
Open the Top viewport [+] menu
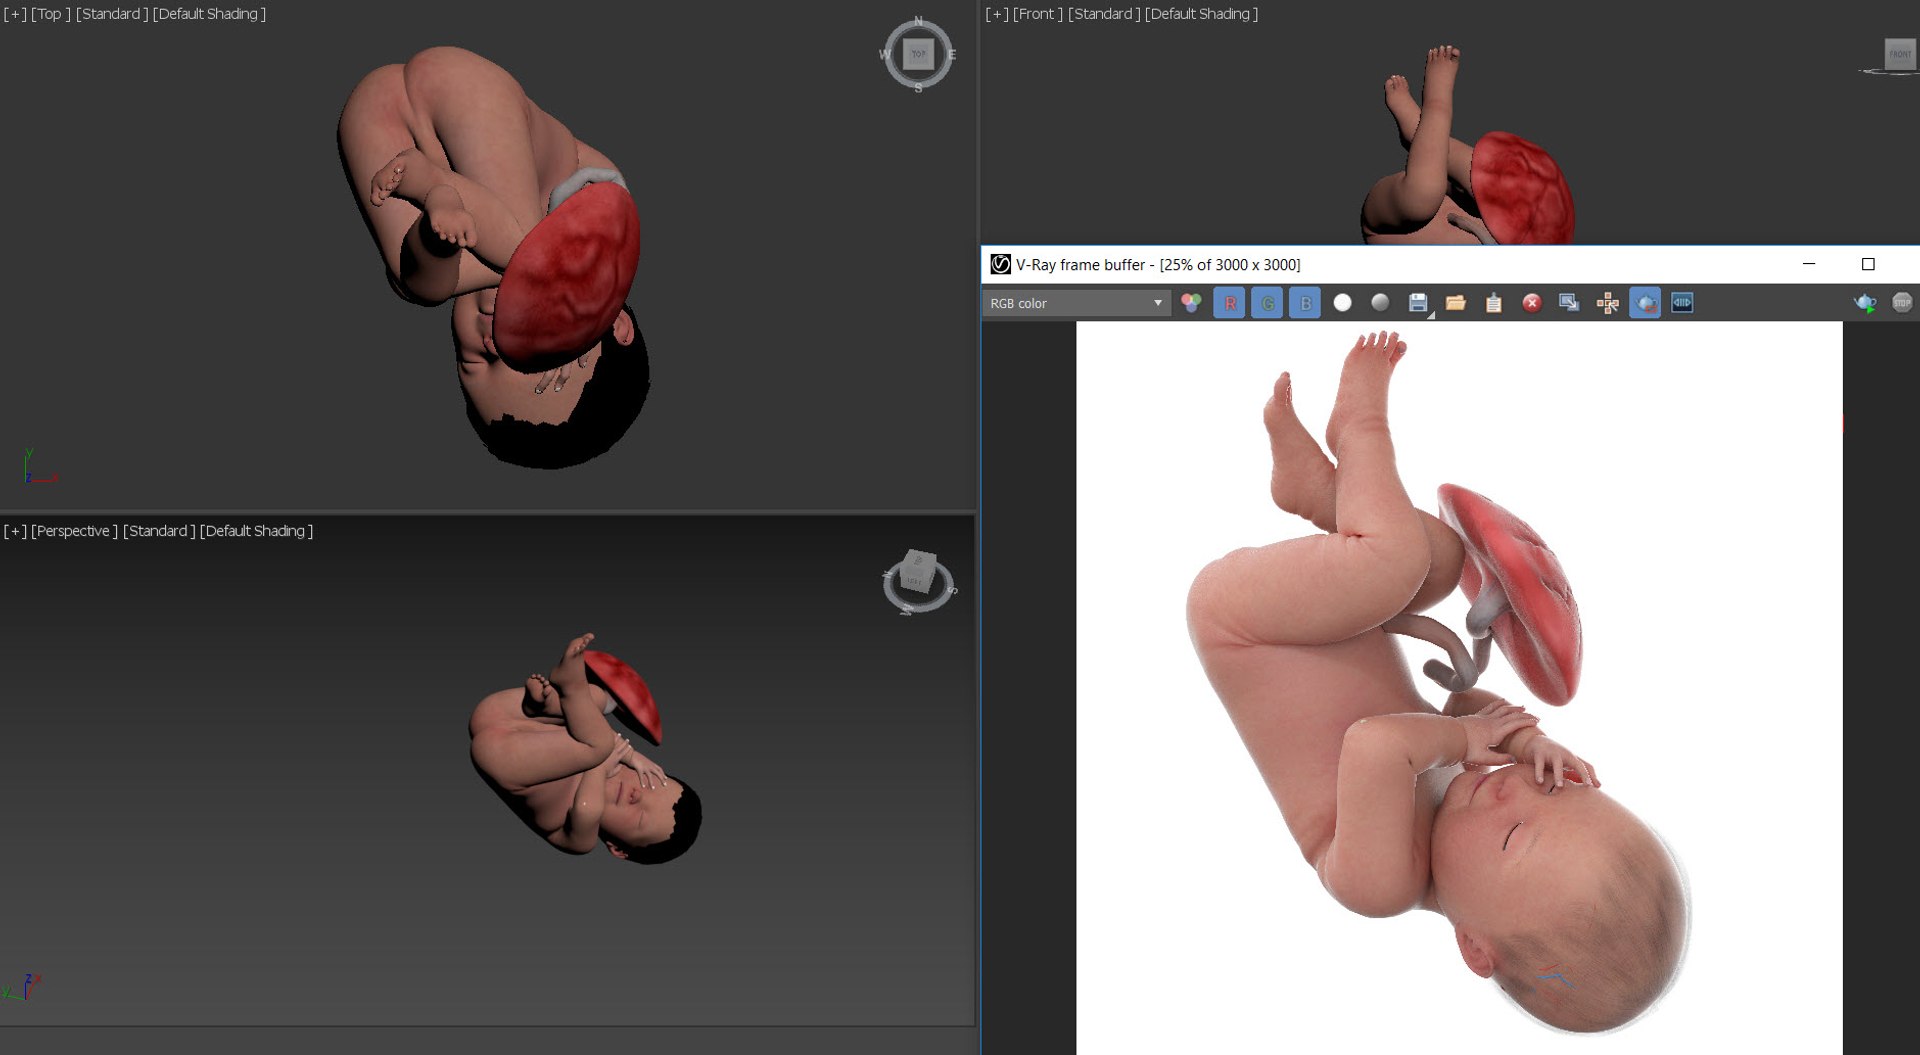15,14
